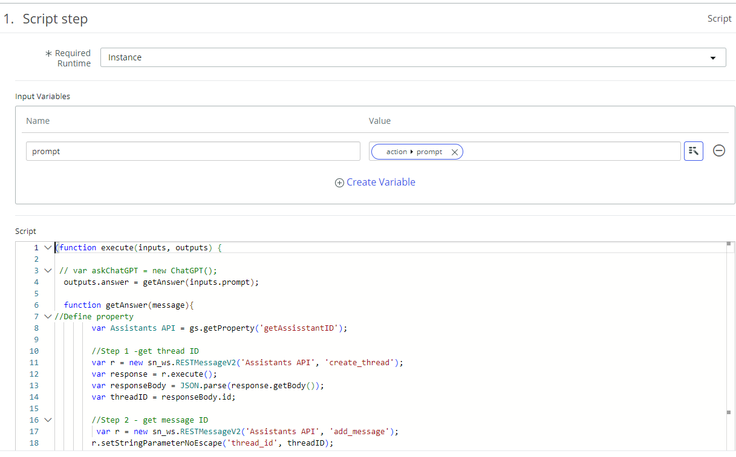Click the //Step 1 -get thread ID comment
This screenshot has height=457, width=736.
click(x=145, y=351)
